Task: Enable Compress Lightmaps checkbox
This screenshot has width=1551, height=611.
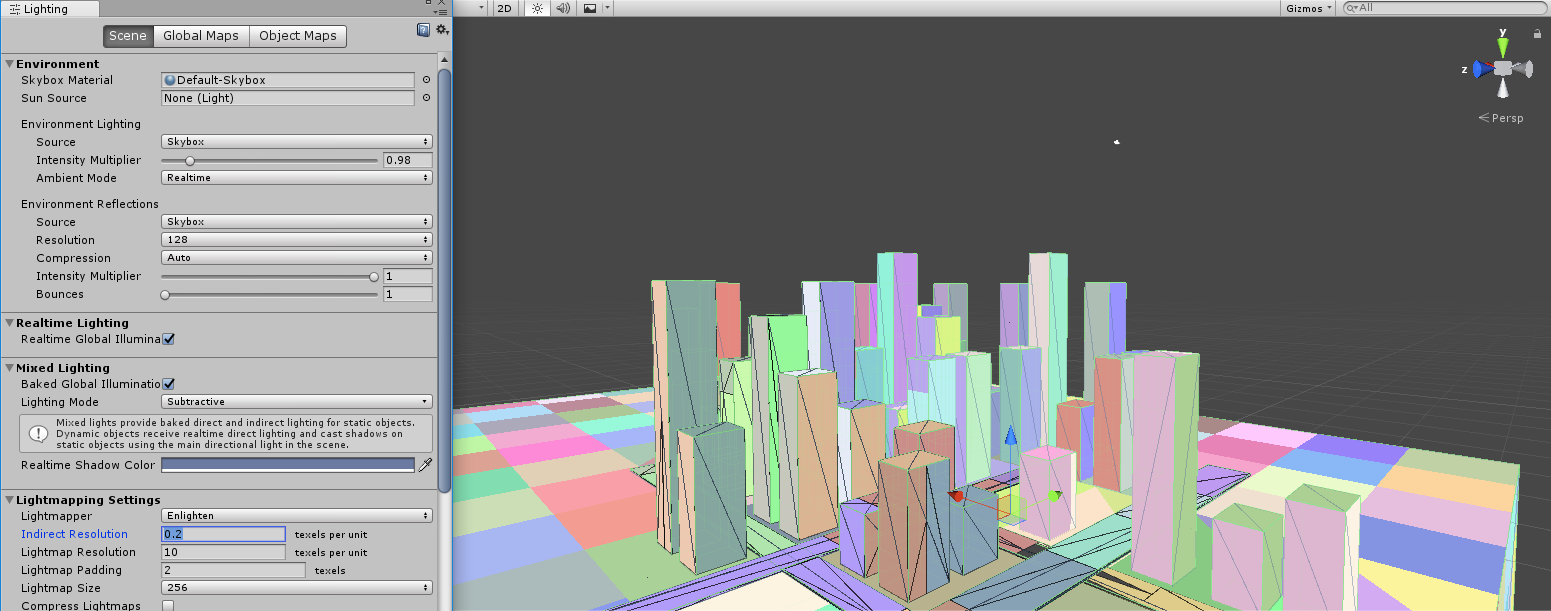Action: click(x=168, y=606)
